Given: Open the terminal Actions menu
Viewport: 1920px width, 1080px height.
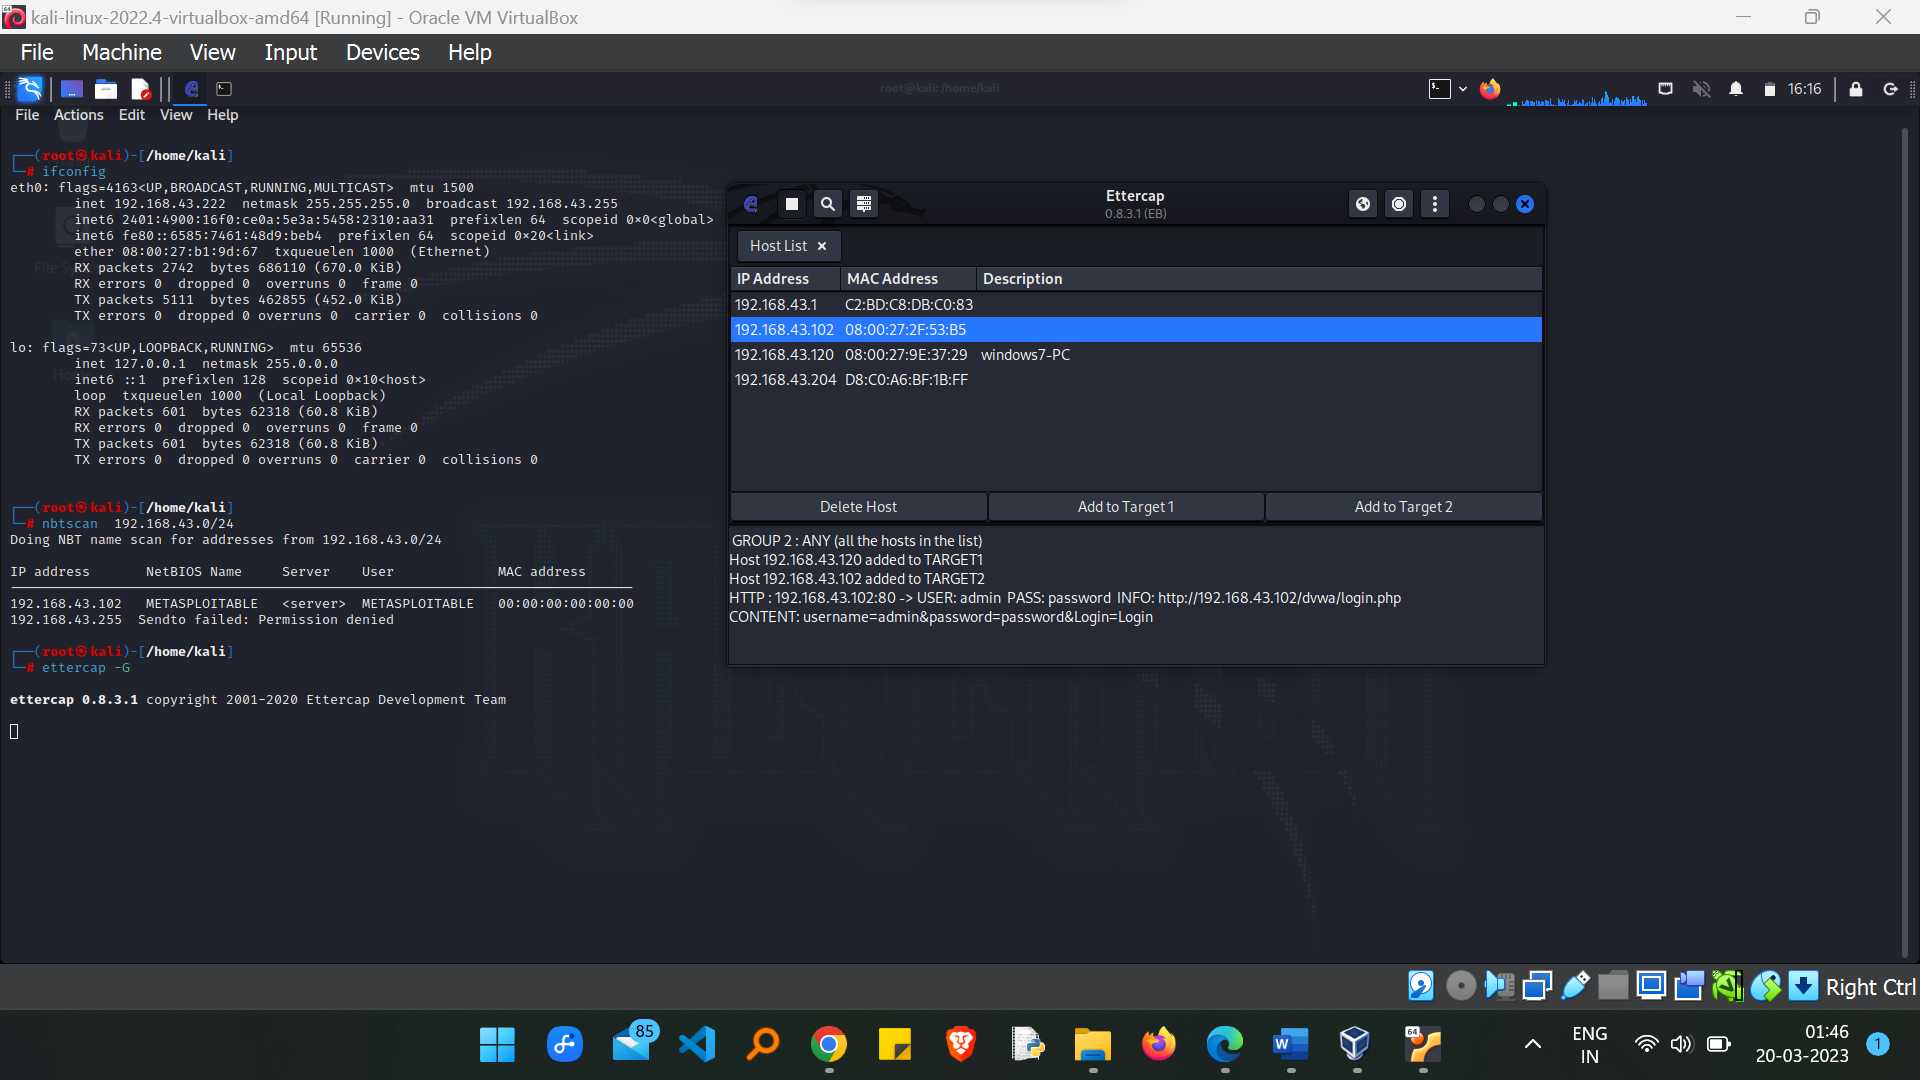Looking at the screenshot, I should point(78,115).
